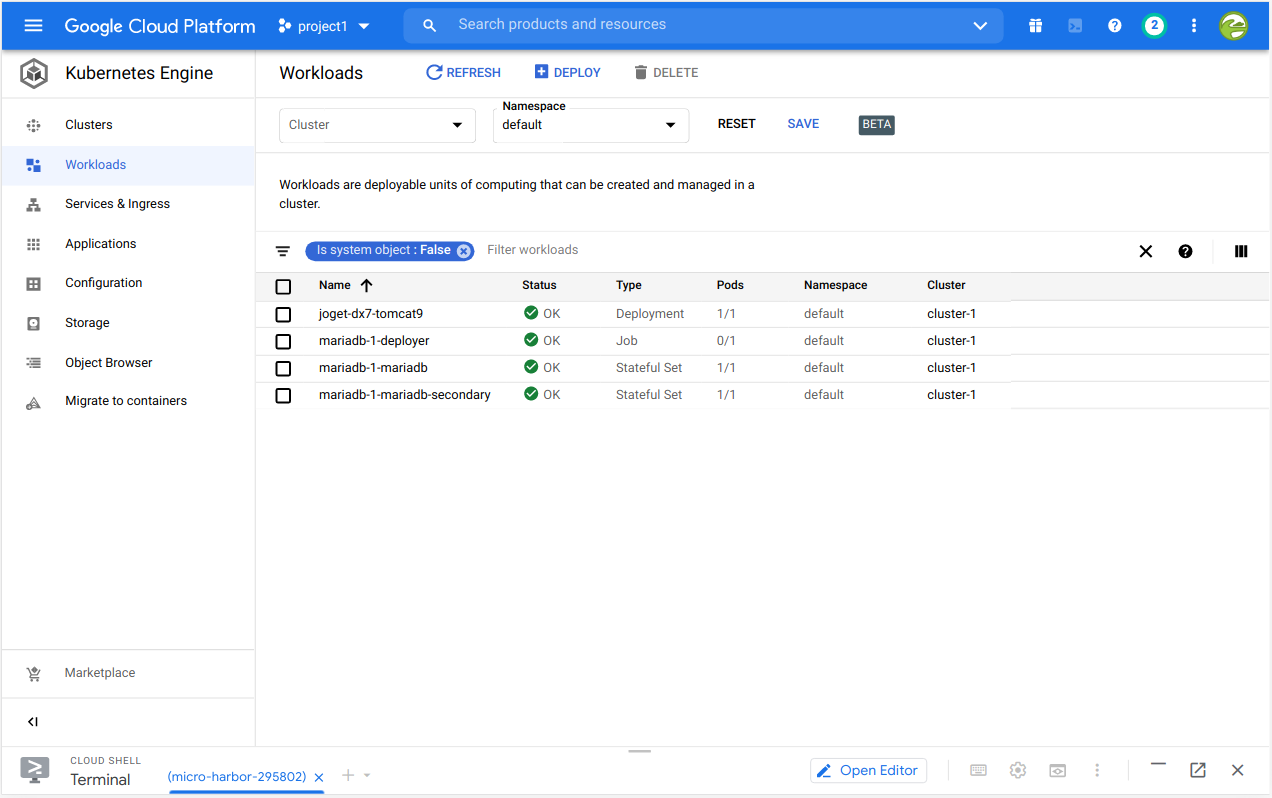The width and height of the screenshot is (1272, 798).
Task: Open the project1 project selector
Action: tap(324, 26)
